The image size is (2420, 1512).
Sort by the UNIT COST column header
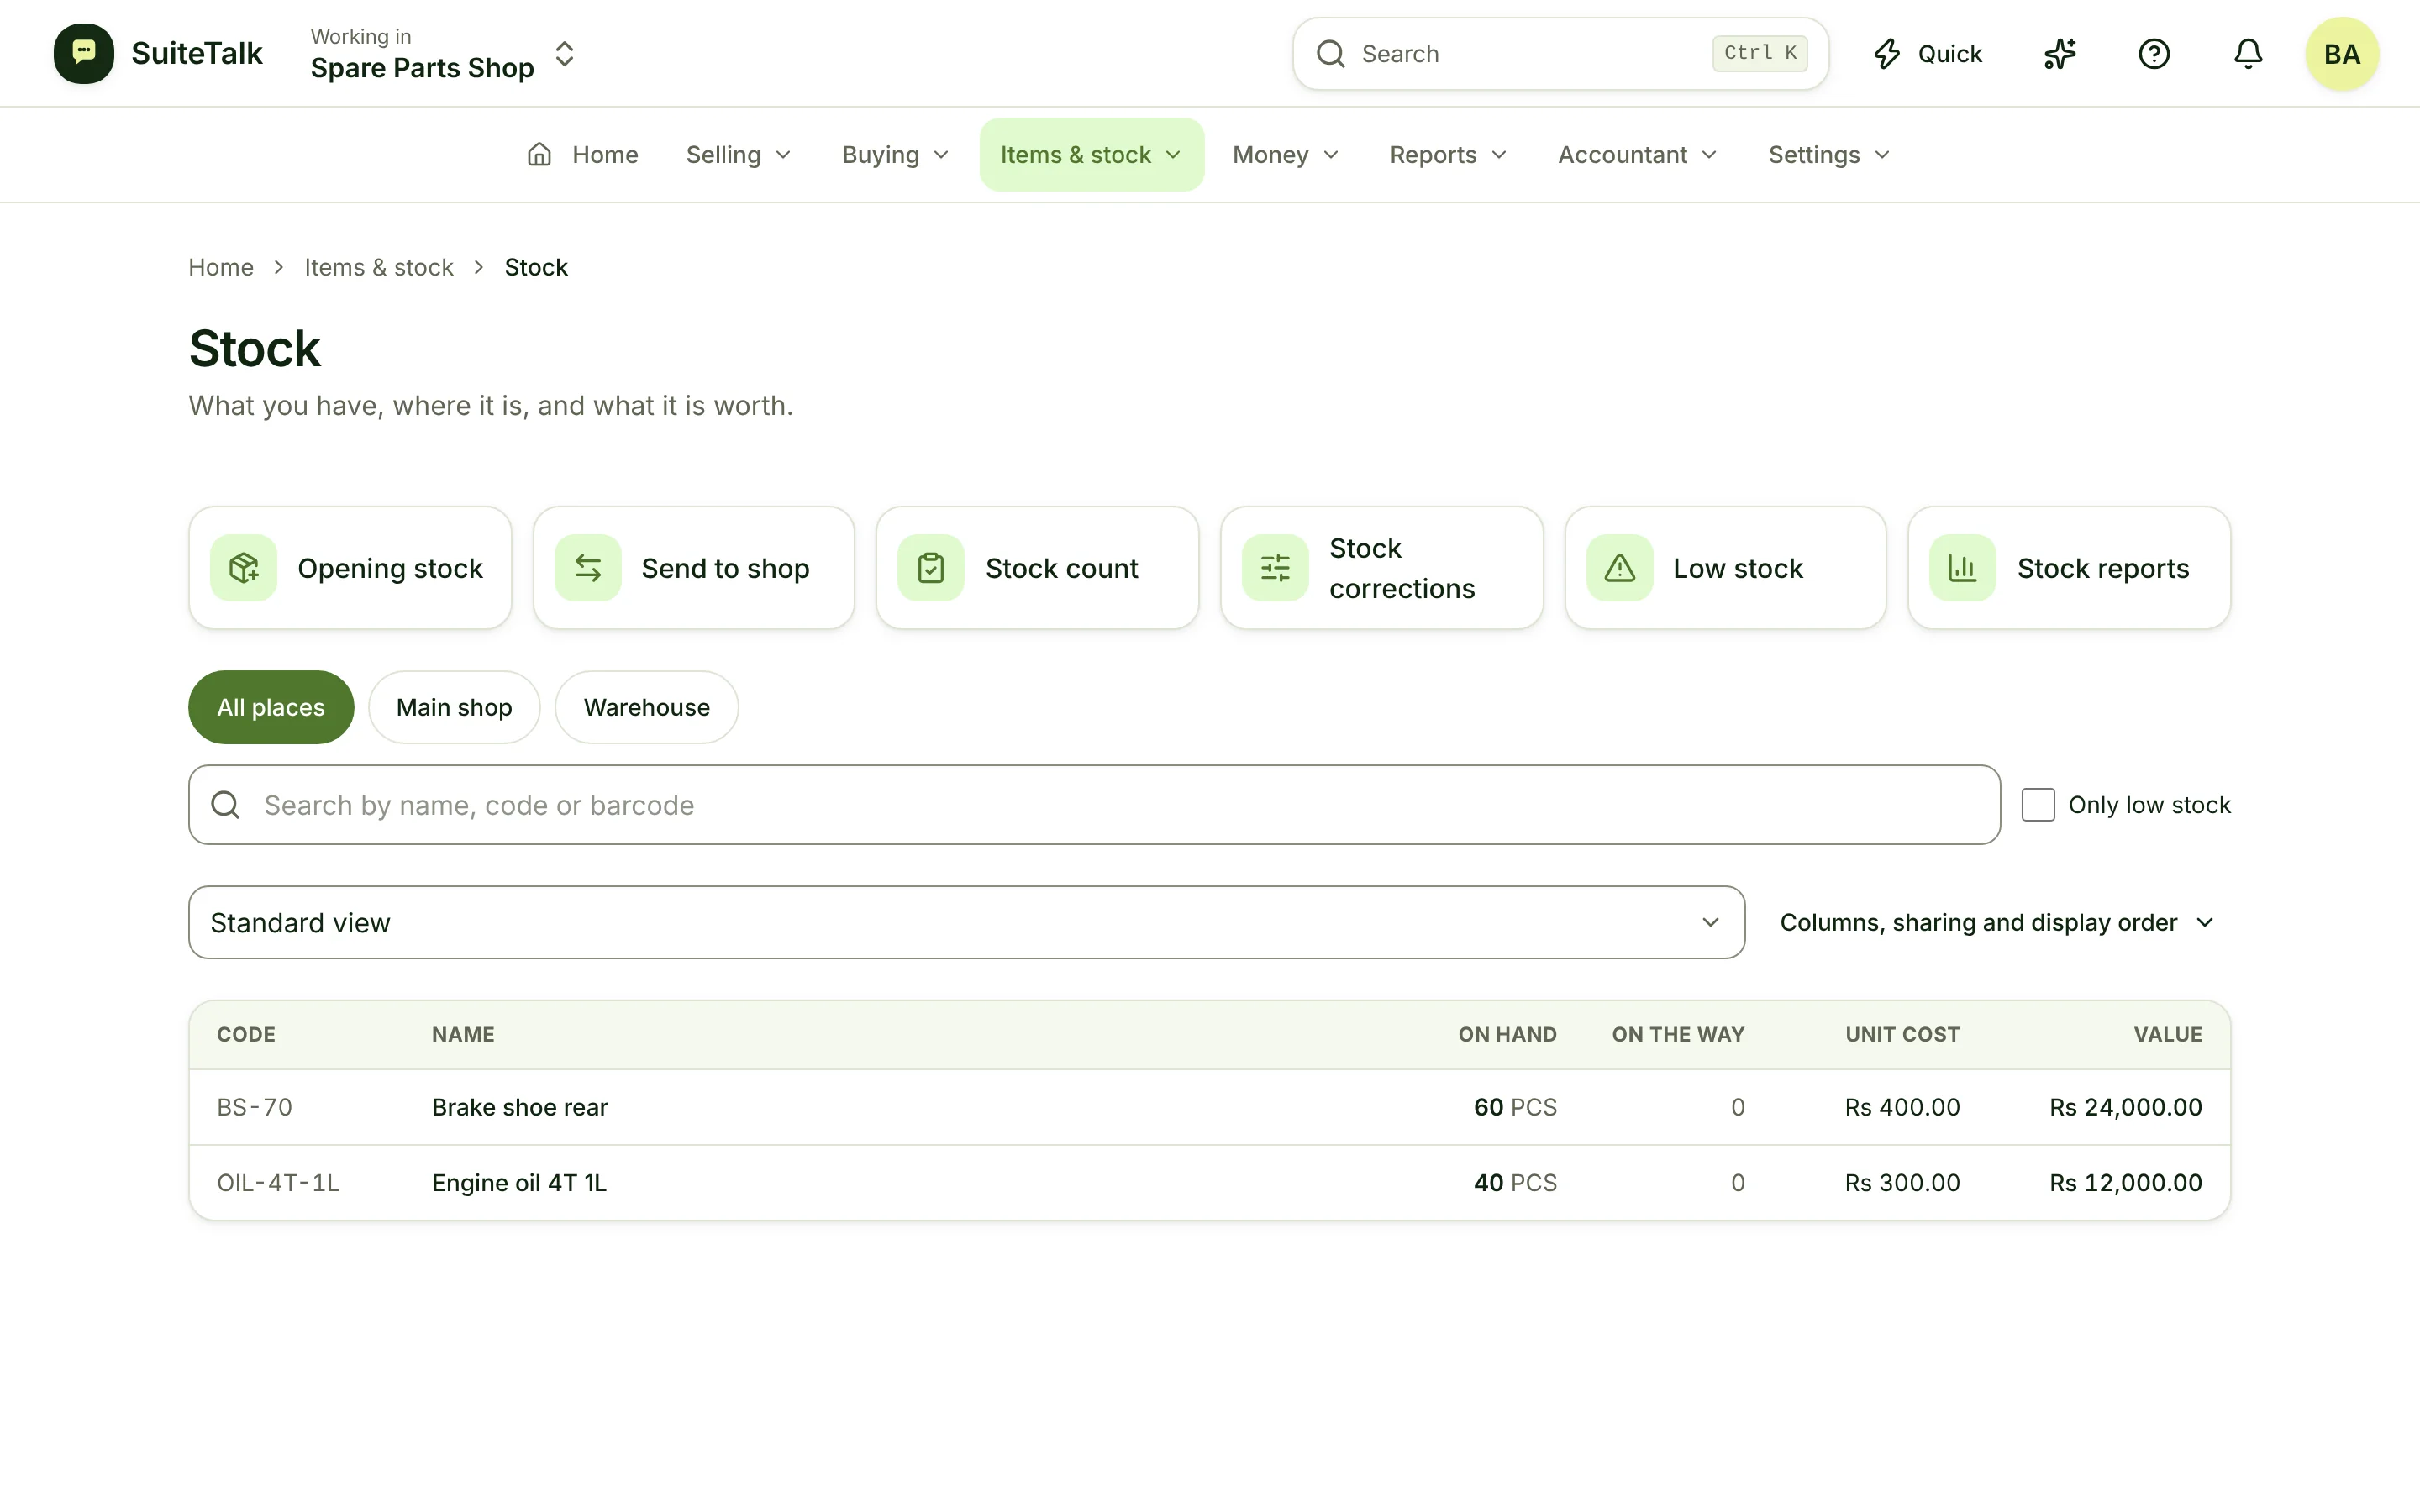pyautogui.click(x=1902, y=1035)
